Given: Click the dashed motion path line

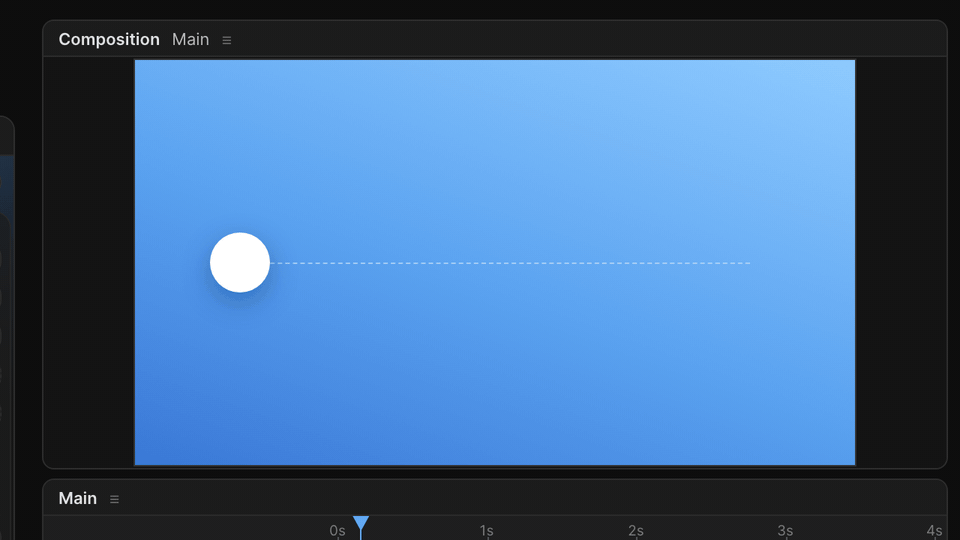Looking at the screenshot, I should pos(510,263).
